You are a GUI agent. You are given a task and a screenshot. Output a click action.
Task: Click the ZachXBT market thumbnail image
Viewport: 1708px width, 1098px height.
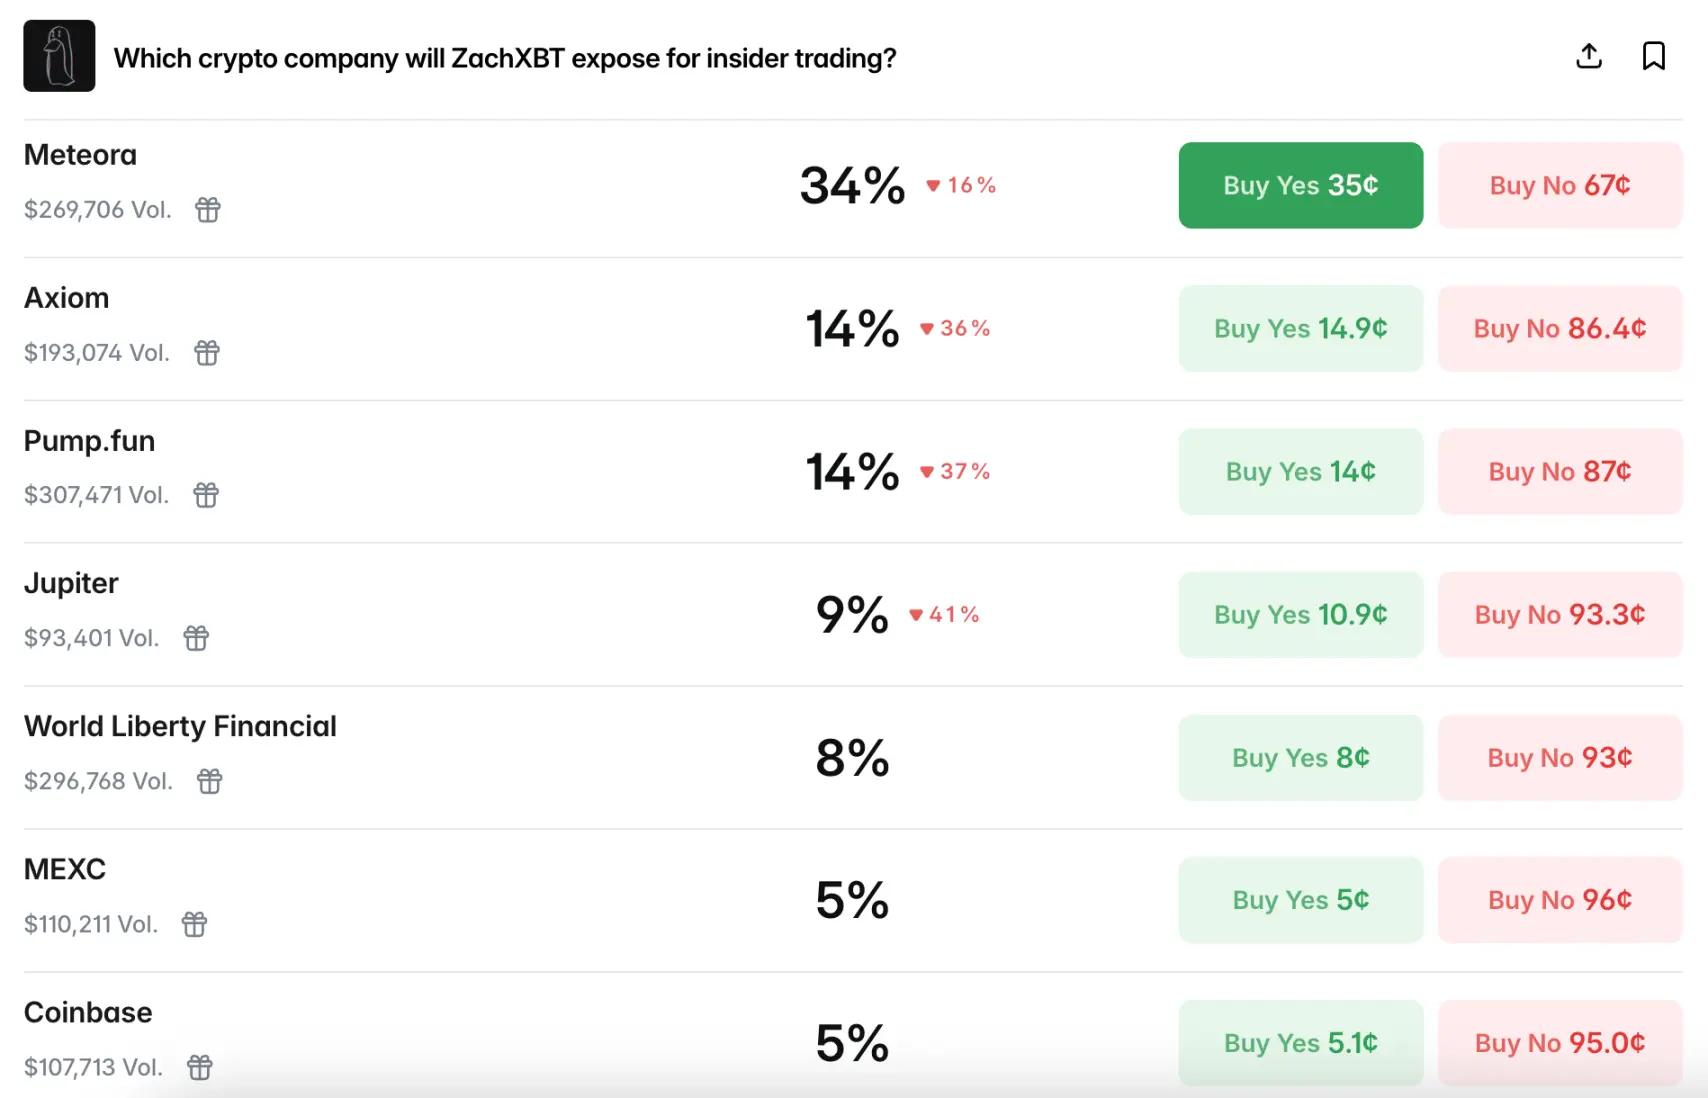[59, 56]
